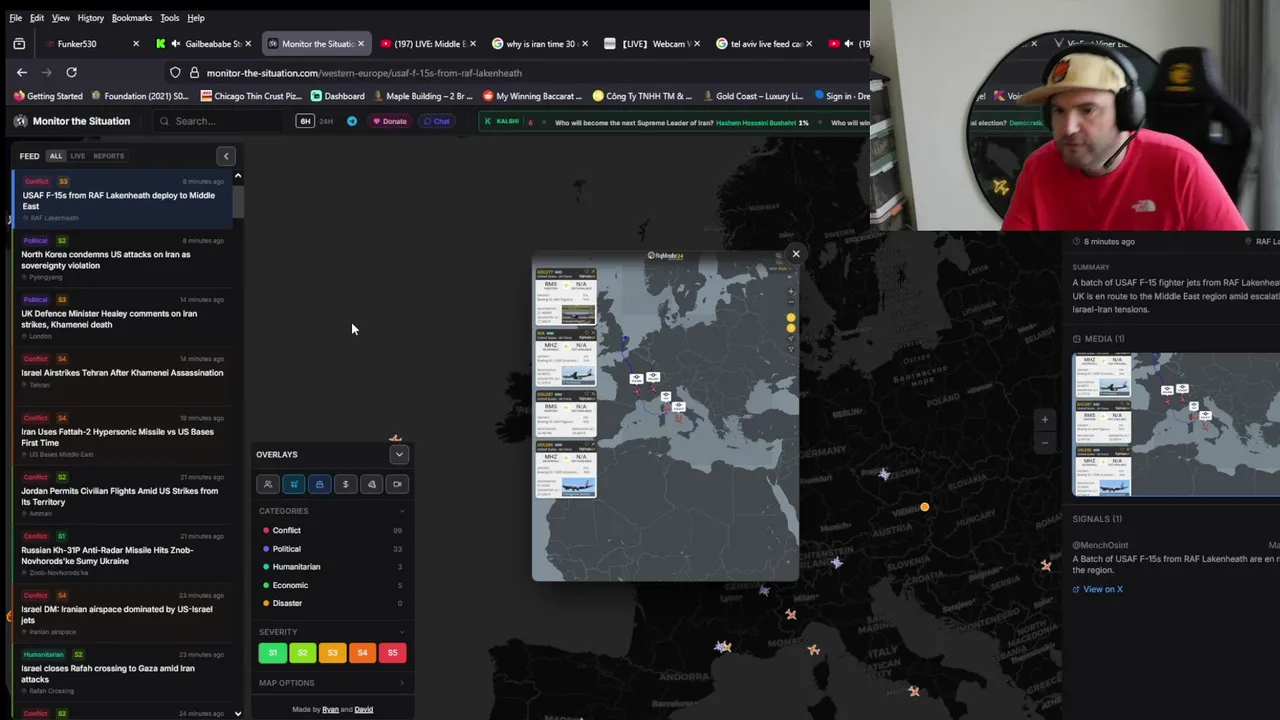Mute the Gailbeababe tab audio icon
The width and height of the screenshot is (1280, 720).
(176, 44)
